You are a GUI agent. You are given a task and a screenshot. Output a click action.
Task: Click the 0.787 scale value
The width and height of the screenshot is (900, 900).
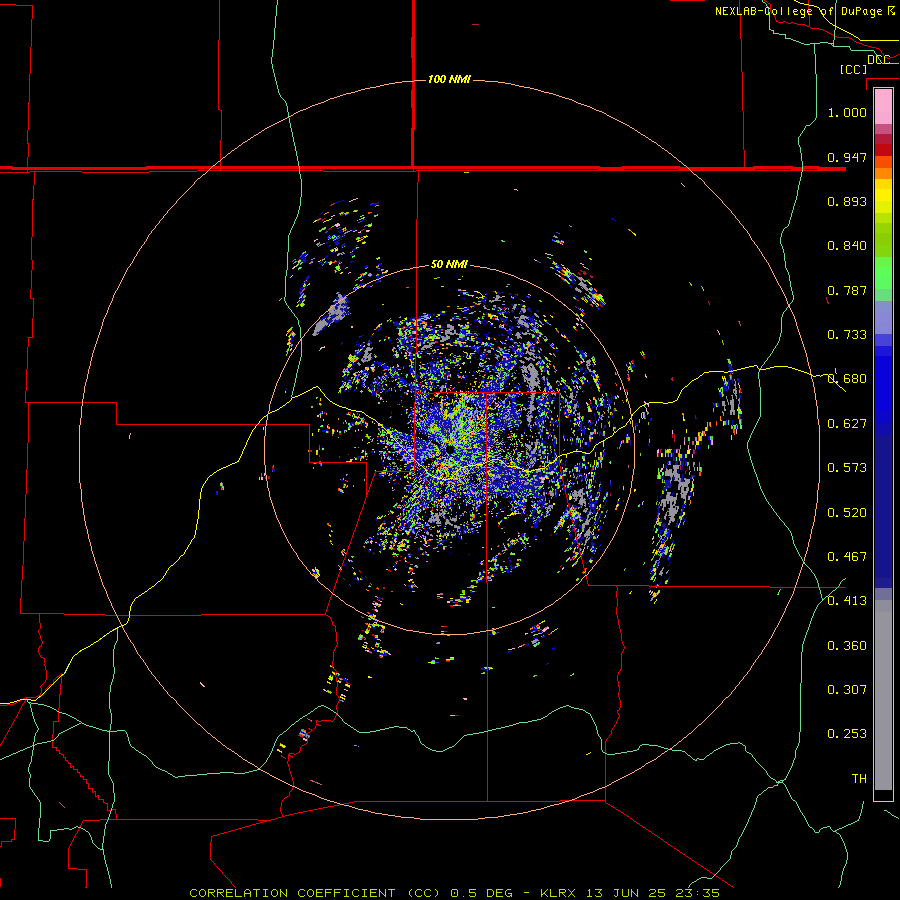click(x=847, y=290)
